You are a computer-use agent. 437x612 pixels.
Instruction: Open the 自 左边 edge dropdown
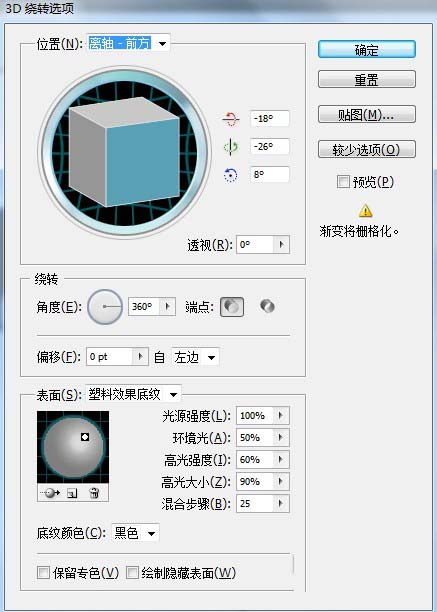click(x=195, y=357)
